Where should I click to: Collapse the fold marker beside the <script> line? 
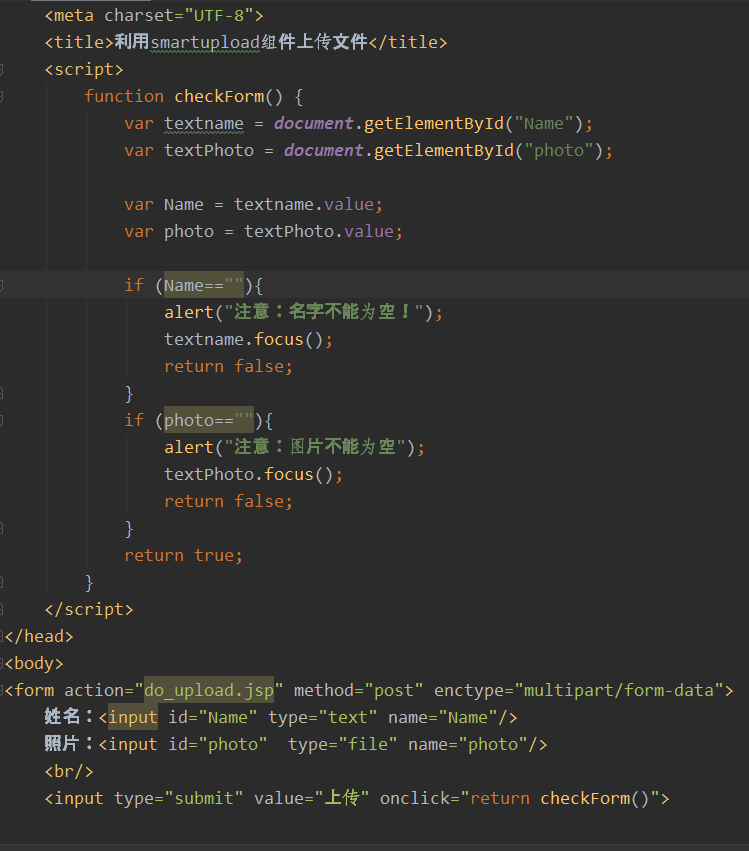(x=2, y=69)
